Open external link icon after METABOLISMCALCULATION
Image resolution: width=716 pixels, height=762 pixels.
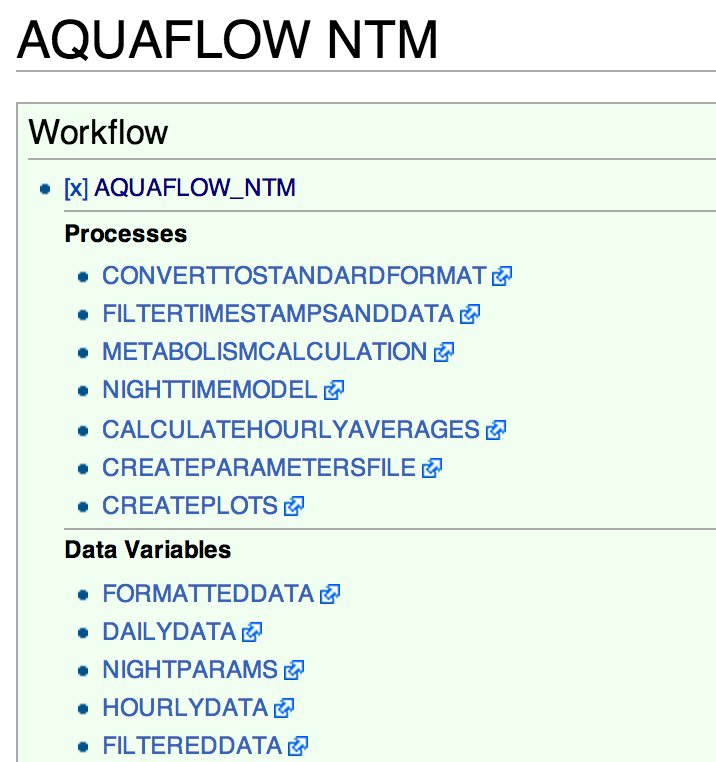[x=443, y=353]
